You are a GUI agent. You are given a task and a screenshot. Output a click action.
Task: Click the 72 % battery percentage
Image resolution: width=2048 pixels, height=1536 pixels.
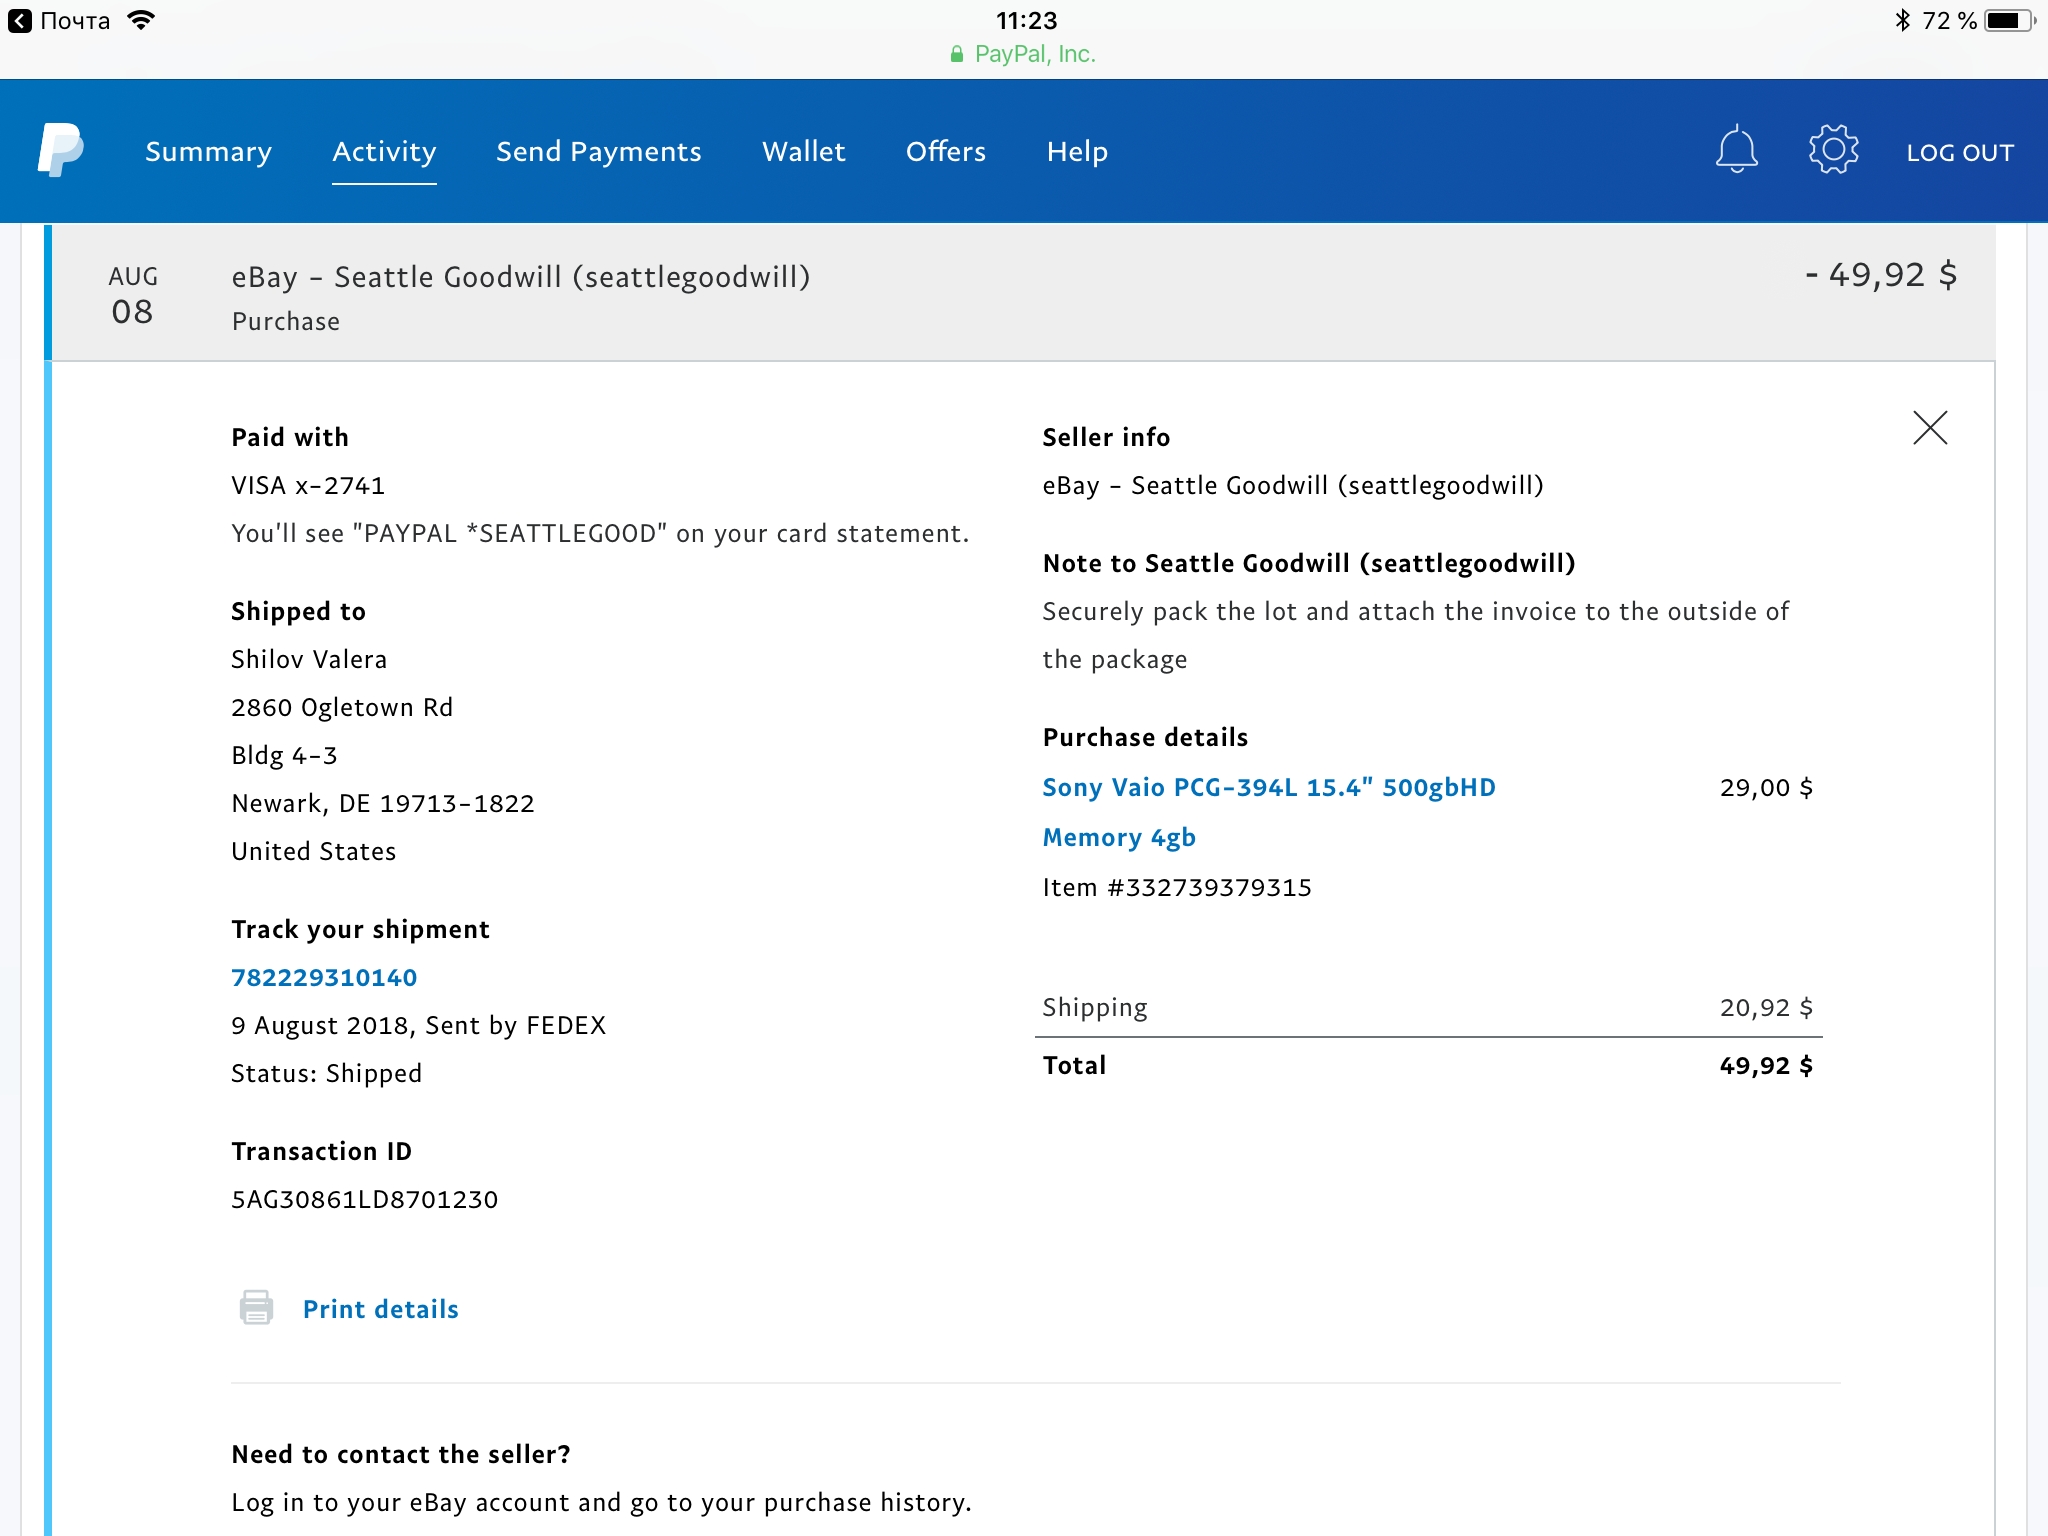(x=1950, y=21)
